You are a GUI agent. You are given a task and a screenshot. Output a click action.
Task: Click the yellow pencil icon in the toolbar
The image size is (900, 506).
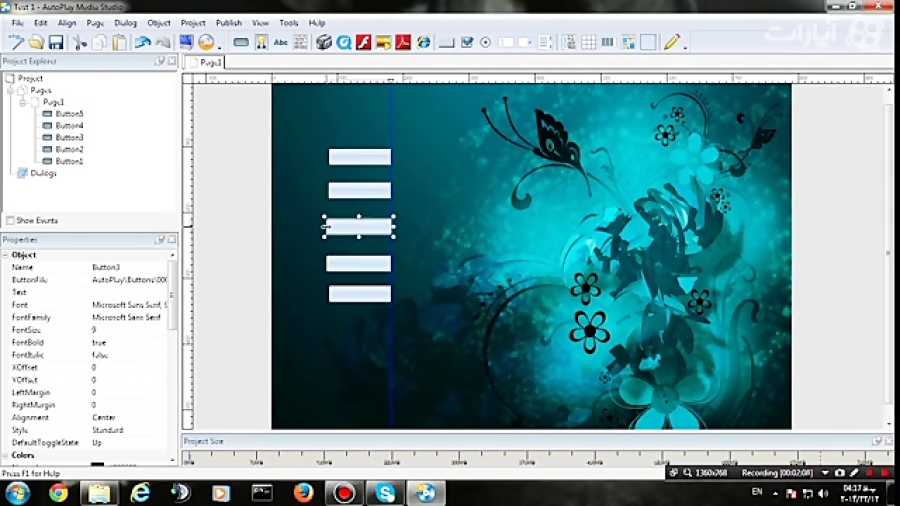point(671,42)
